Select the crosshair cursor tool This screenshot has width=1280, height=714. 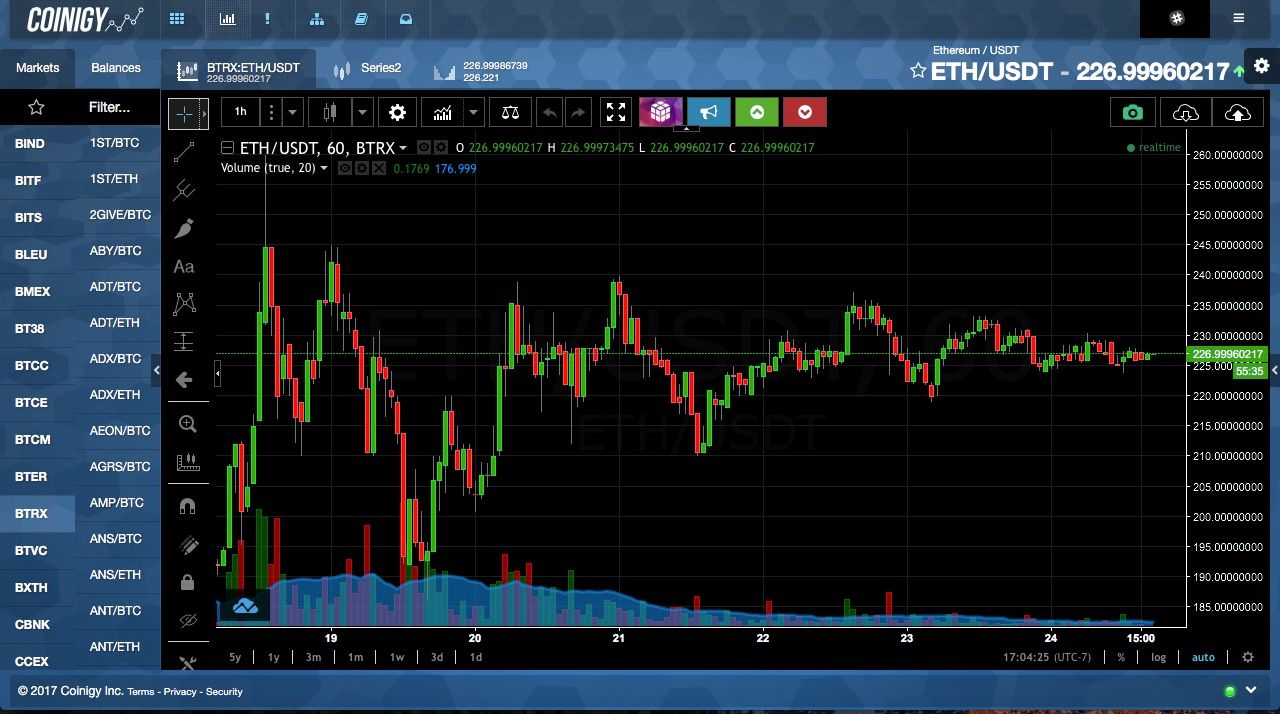(x=183, y=114)
